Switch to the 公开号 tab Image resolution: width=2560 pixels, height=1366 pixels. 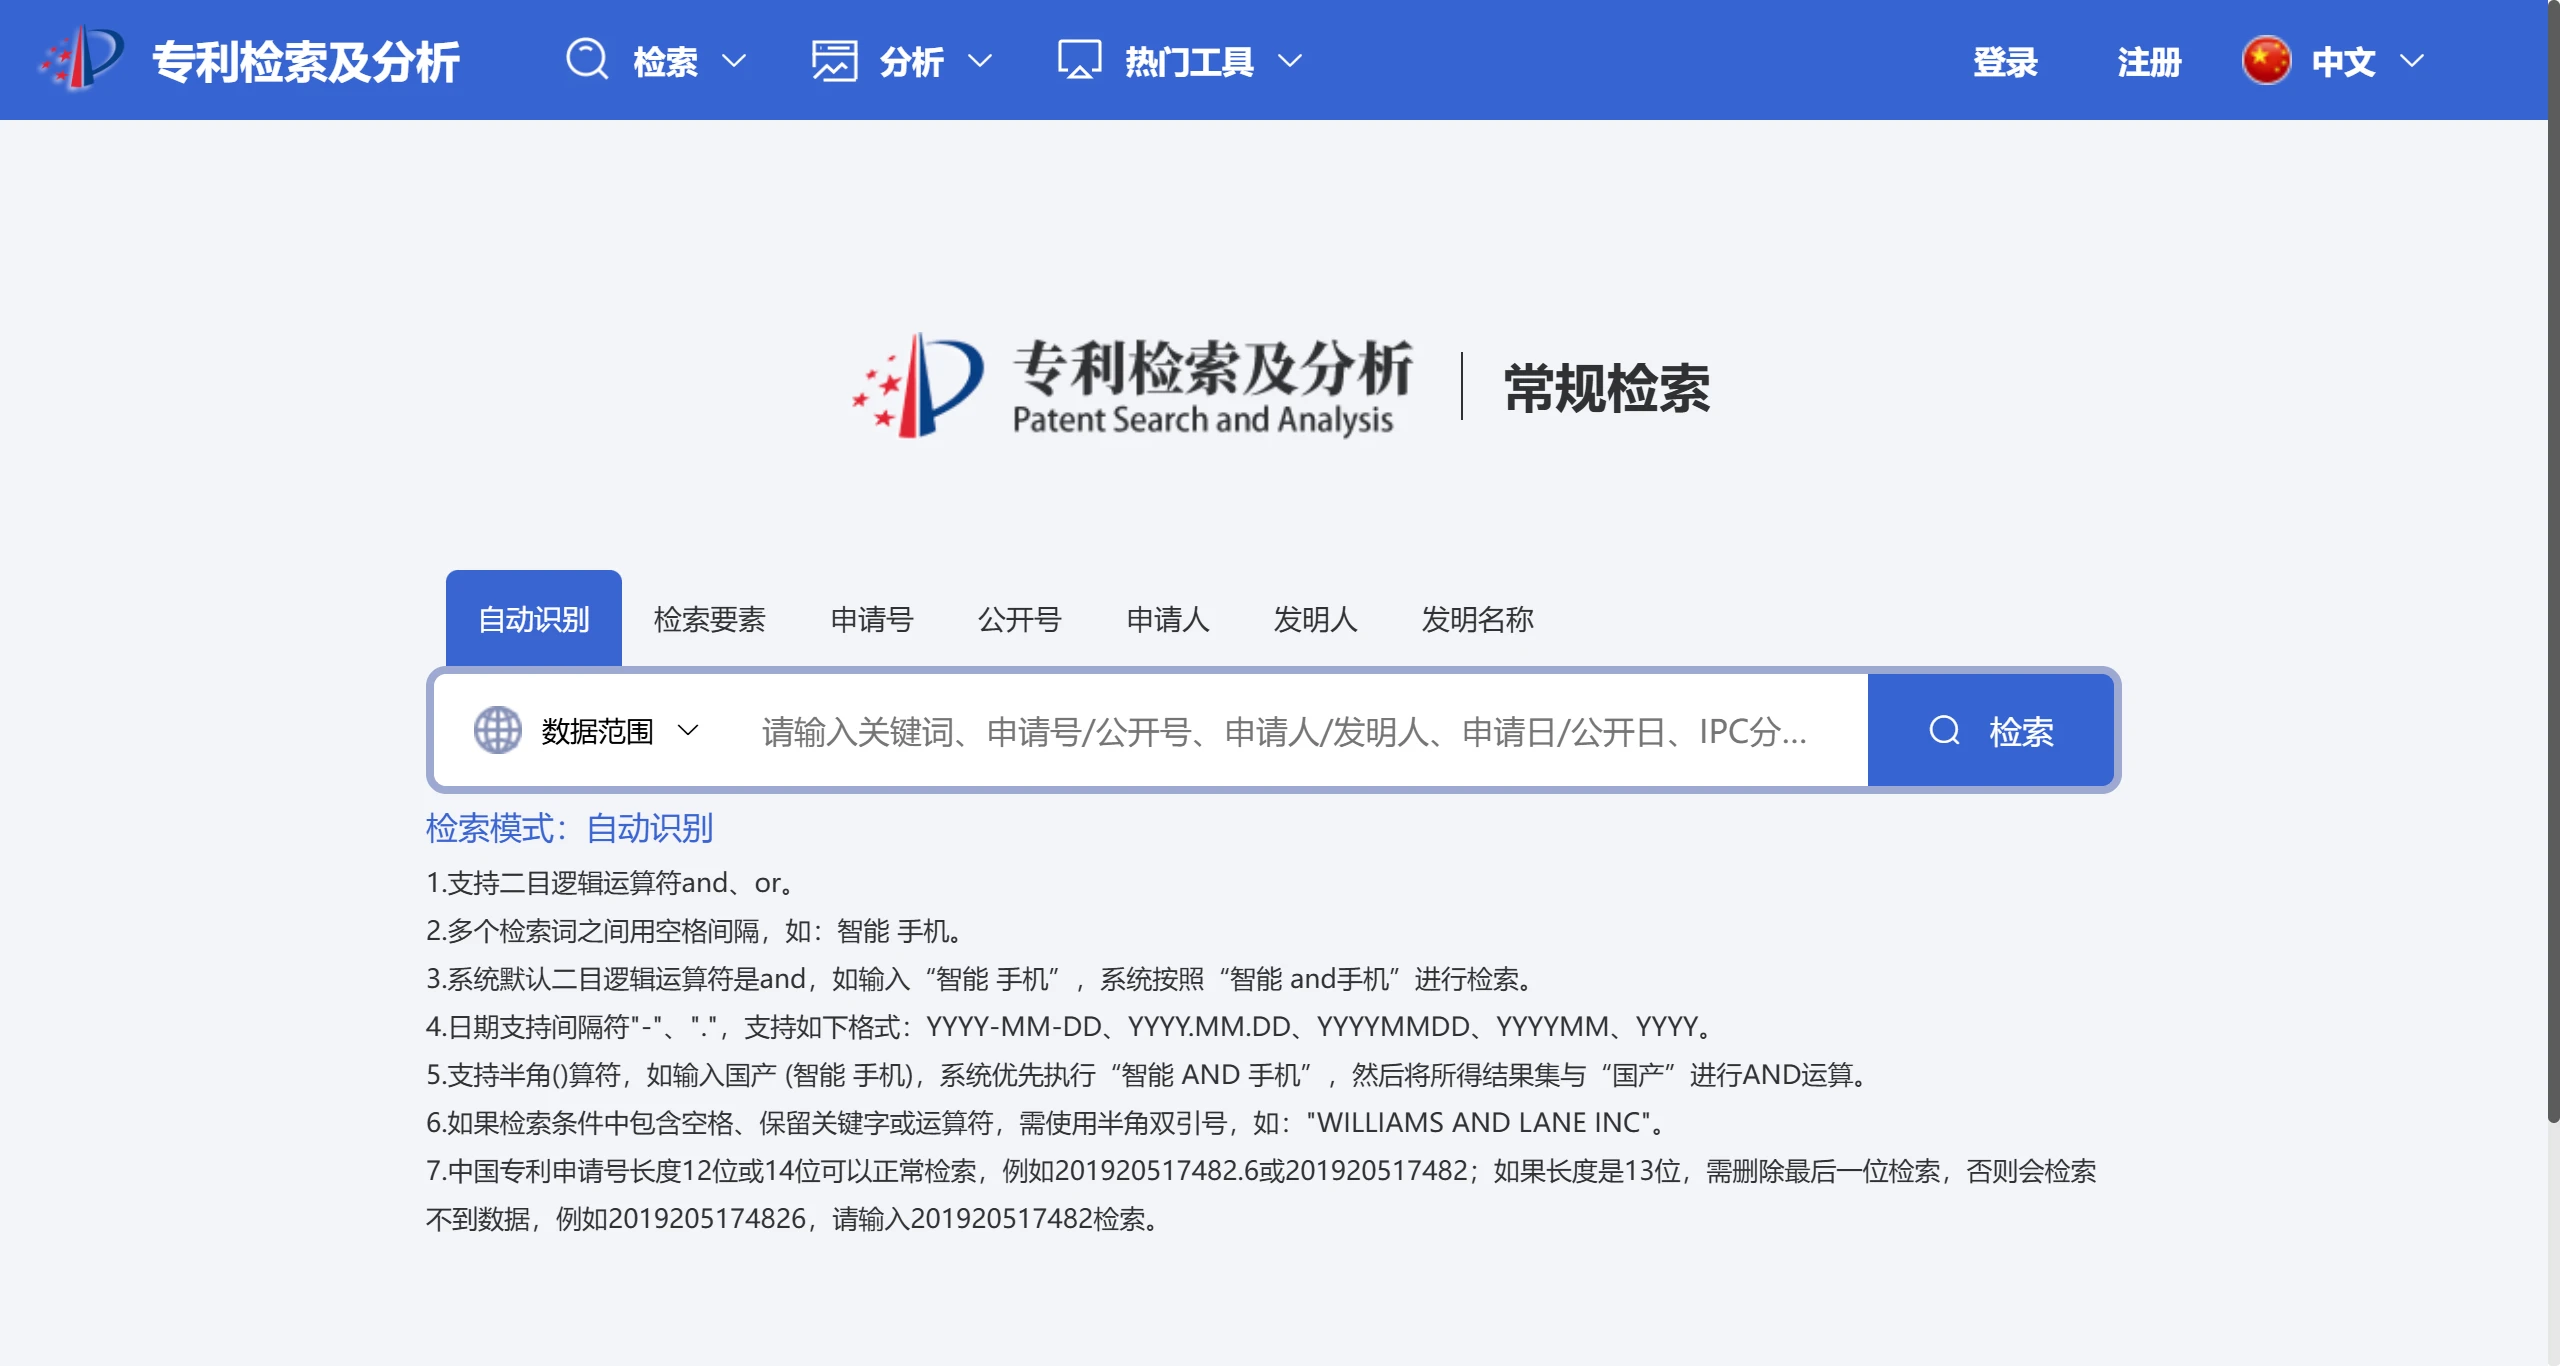(x=1019, y=620)
